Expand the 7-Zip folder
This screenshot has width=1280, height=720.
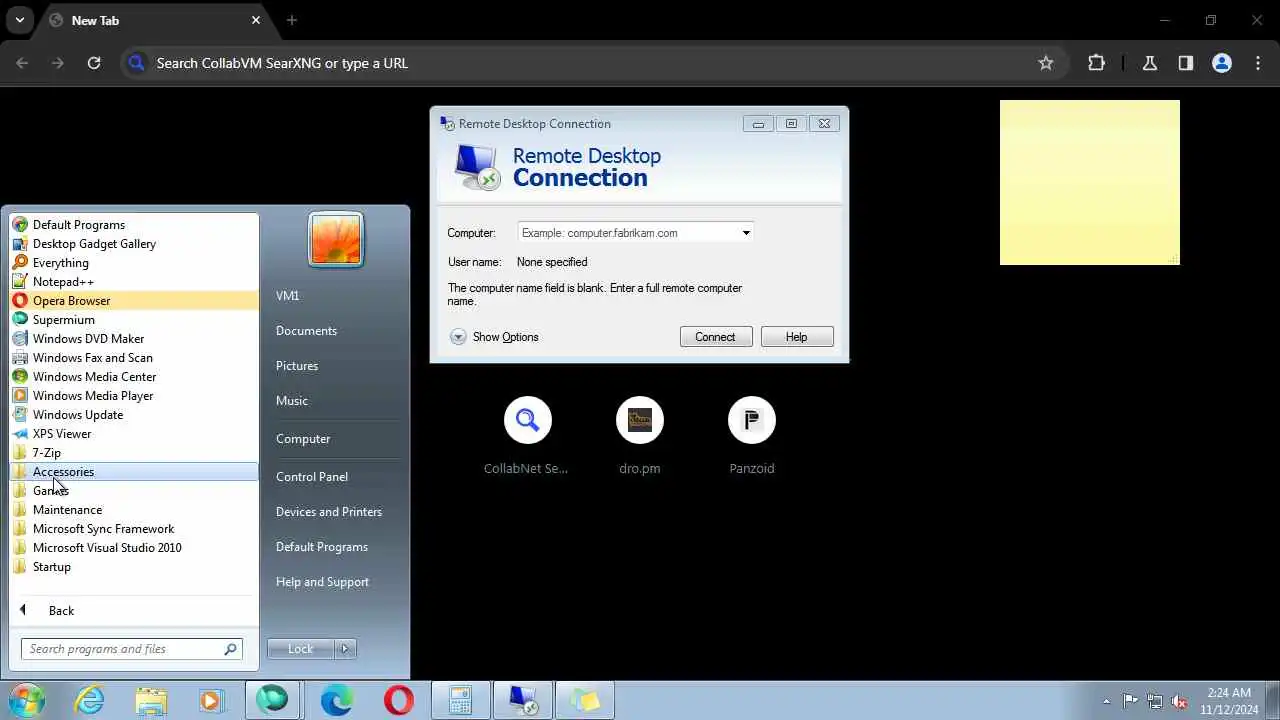[134, 453]
